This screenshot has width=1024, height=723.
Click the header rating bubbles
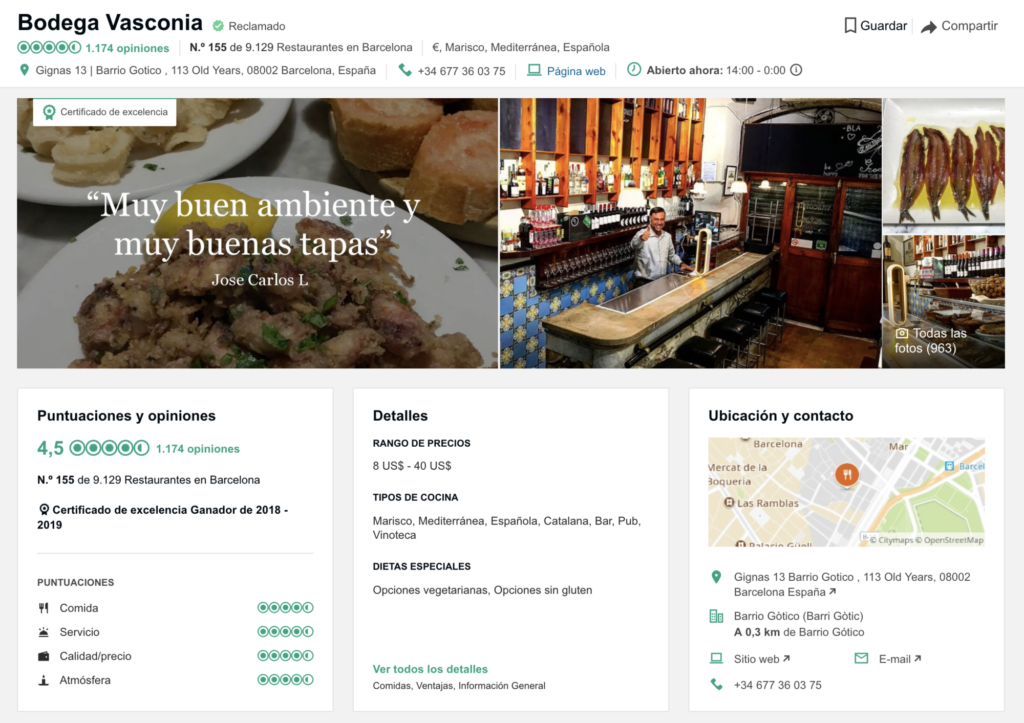pyautogui.click(x=49, y=47)
